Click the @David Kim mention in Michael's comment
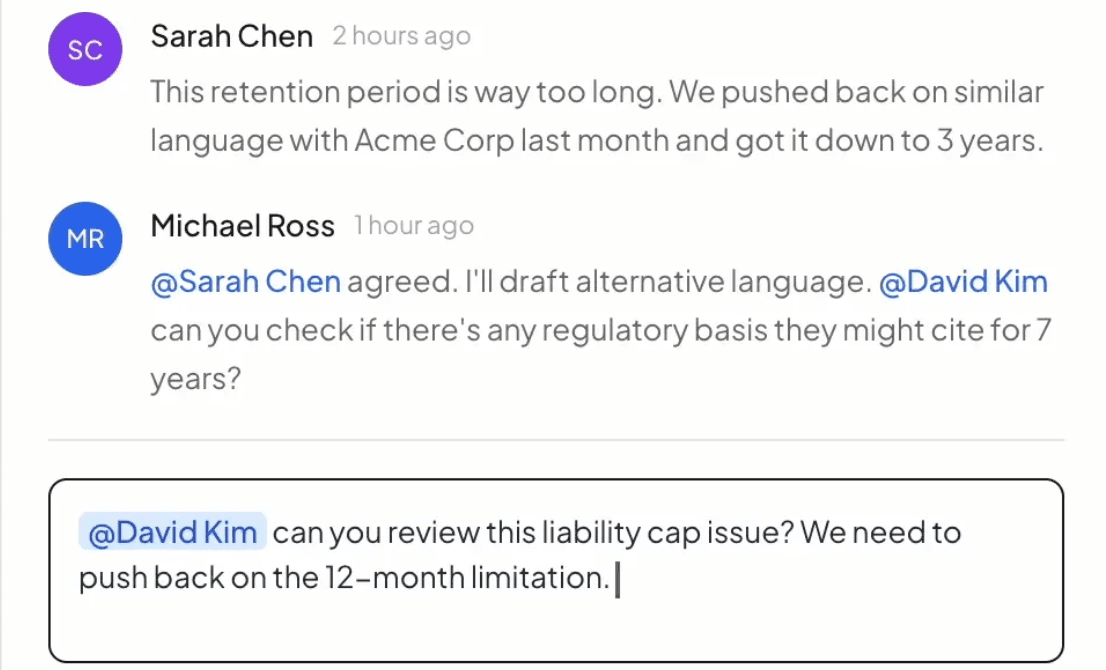1106x670 pixels. point(963,282)
